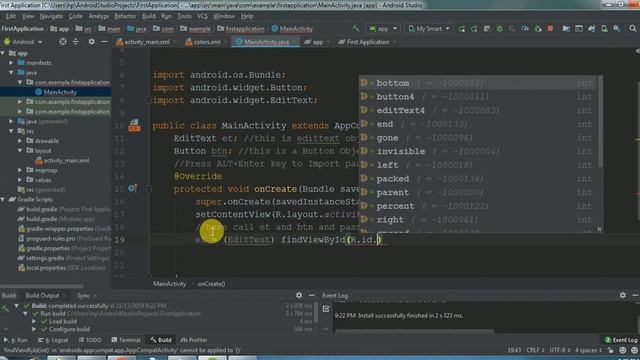This screenshot has width=640, height=360.
Task: Open the Build menu in menu bar
Action: tap(149, 16)
